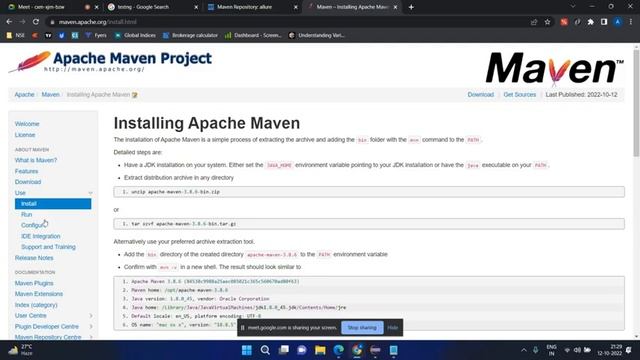Open File Explorer from taskbar

[320, 350]
